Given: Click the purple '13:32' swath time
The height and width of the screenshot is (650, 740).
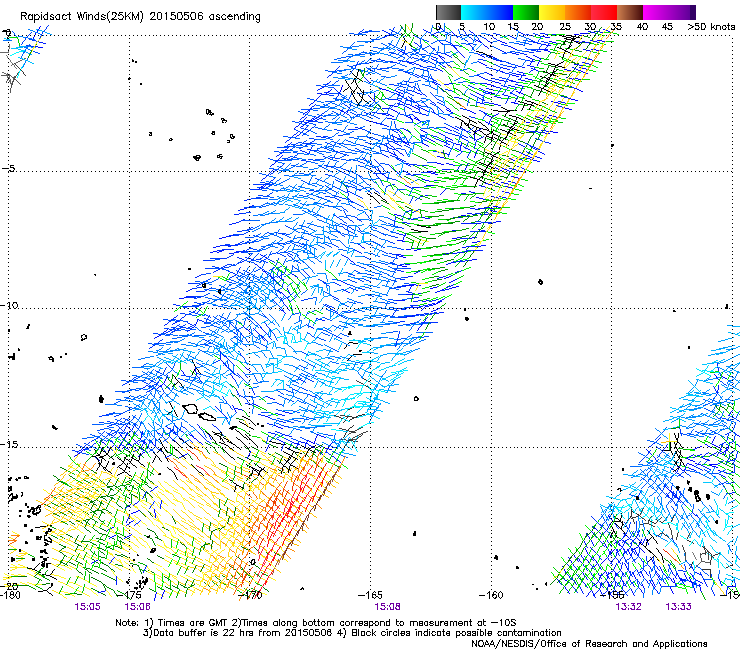Looking at the screenshot, I should pos(629,607).
